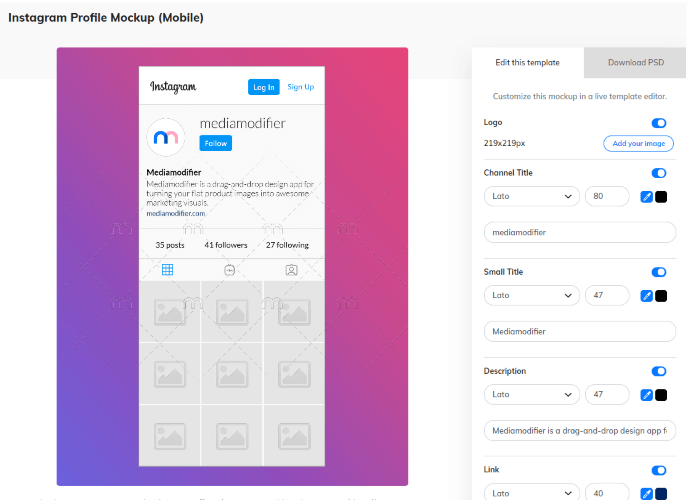This screenshot has height=500, width=688.
Task: Switch to the Download PSD tab
Action: tap(635, 63)
